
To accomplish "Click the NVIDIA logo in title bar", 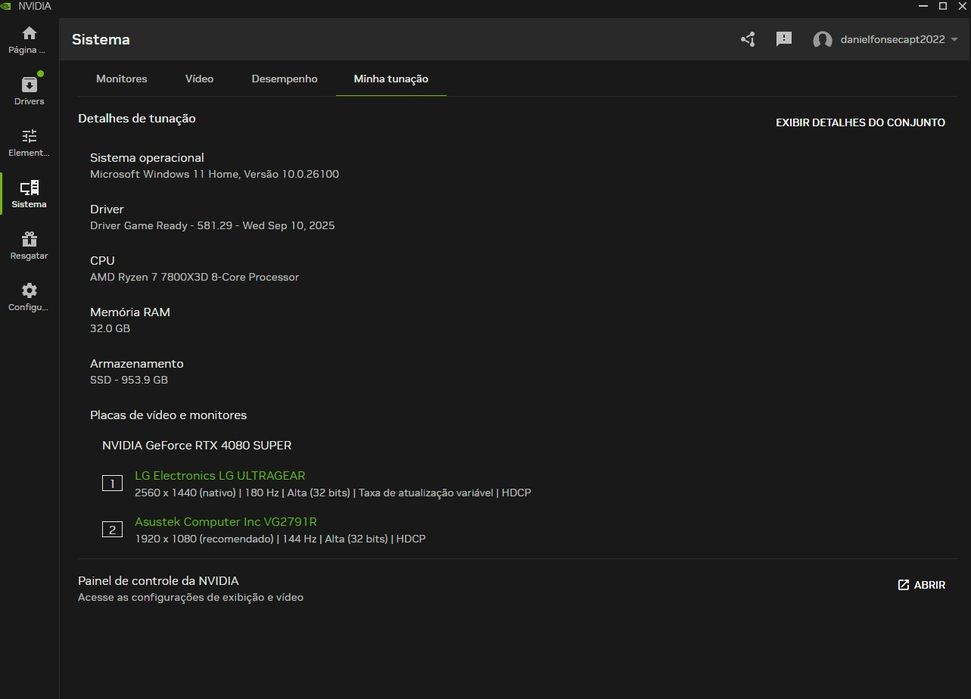I will 6,6.
